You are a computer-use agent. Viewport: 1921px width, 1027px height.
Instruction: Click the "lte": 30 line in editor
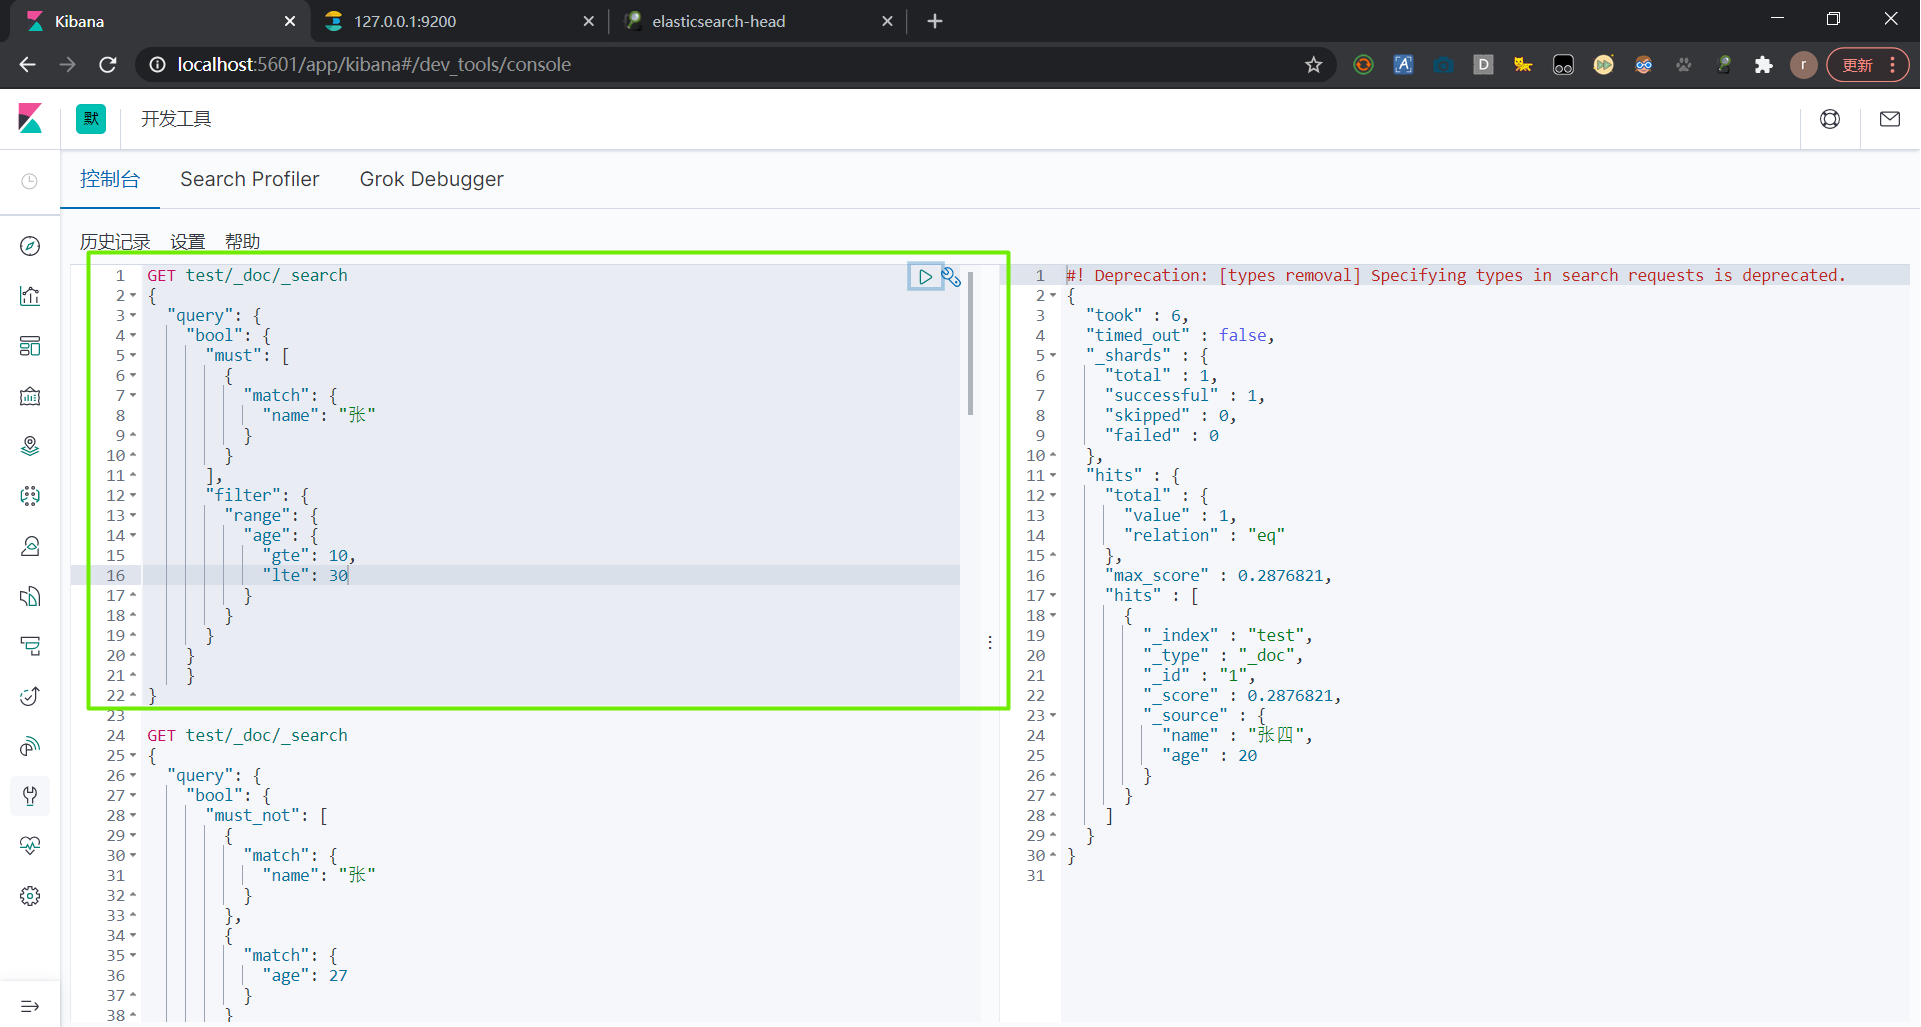pyautogui.click(x=305, y=575)
